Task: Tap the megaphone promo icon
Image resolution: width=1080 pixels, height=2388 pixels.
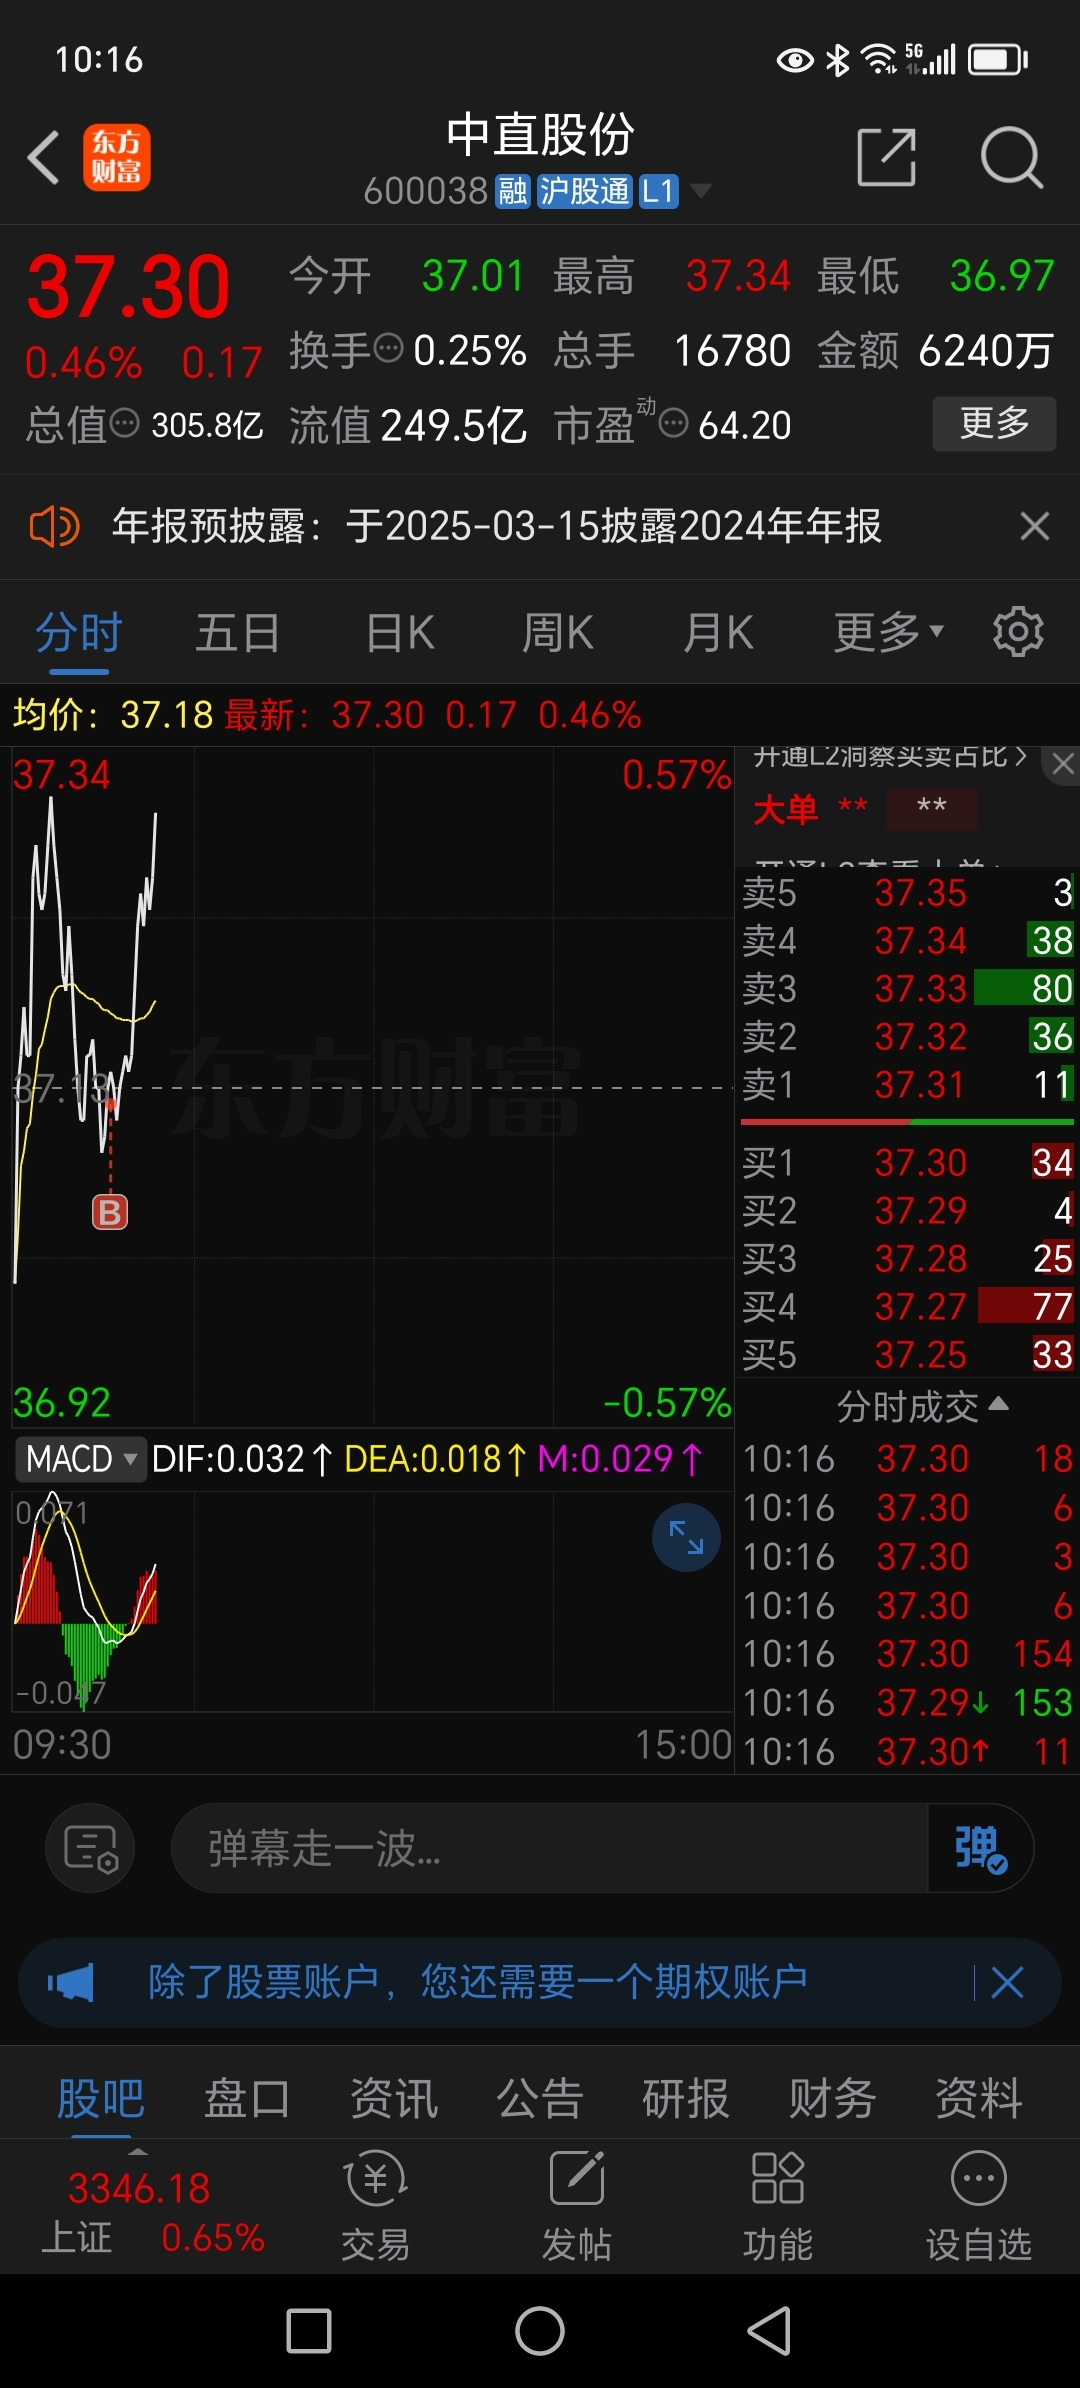Action: point(71,1982)
